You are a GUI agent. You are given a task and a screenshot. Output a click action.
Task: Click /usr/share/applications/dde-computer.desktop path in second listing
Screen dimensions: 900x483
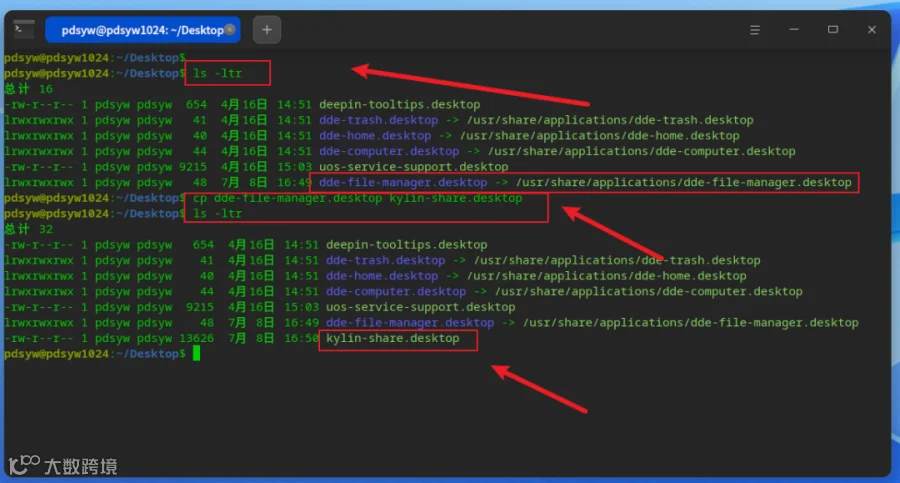pyautogui.click(x=649, y=291)
